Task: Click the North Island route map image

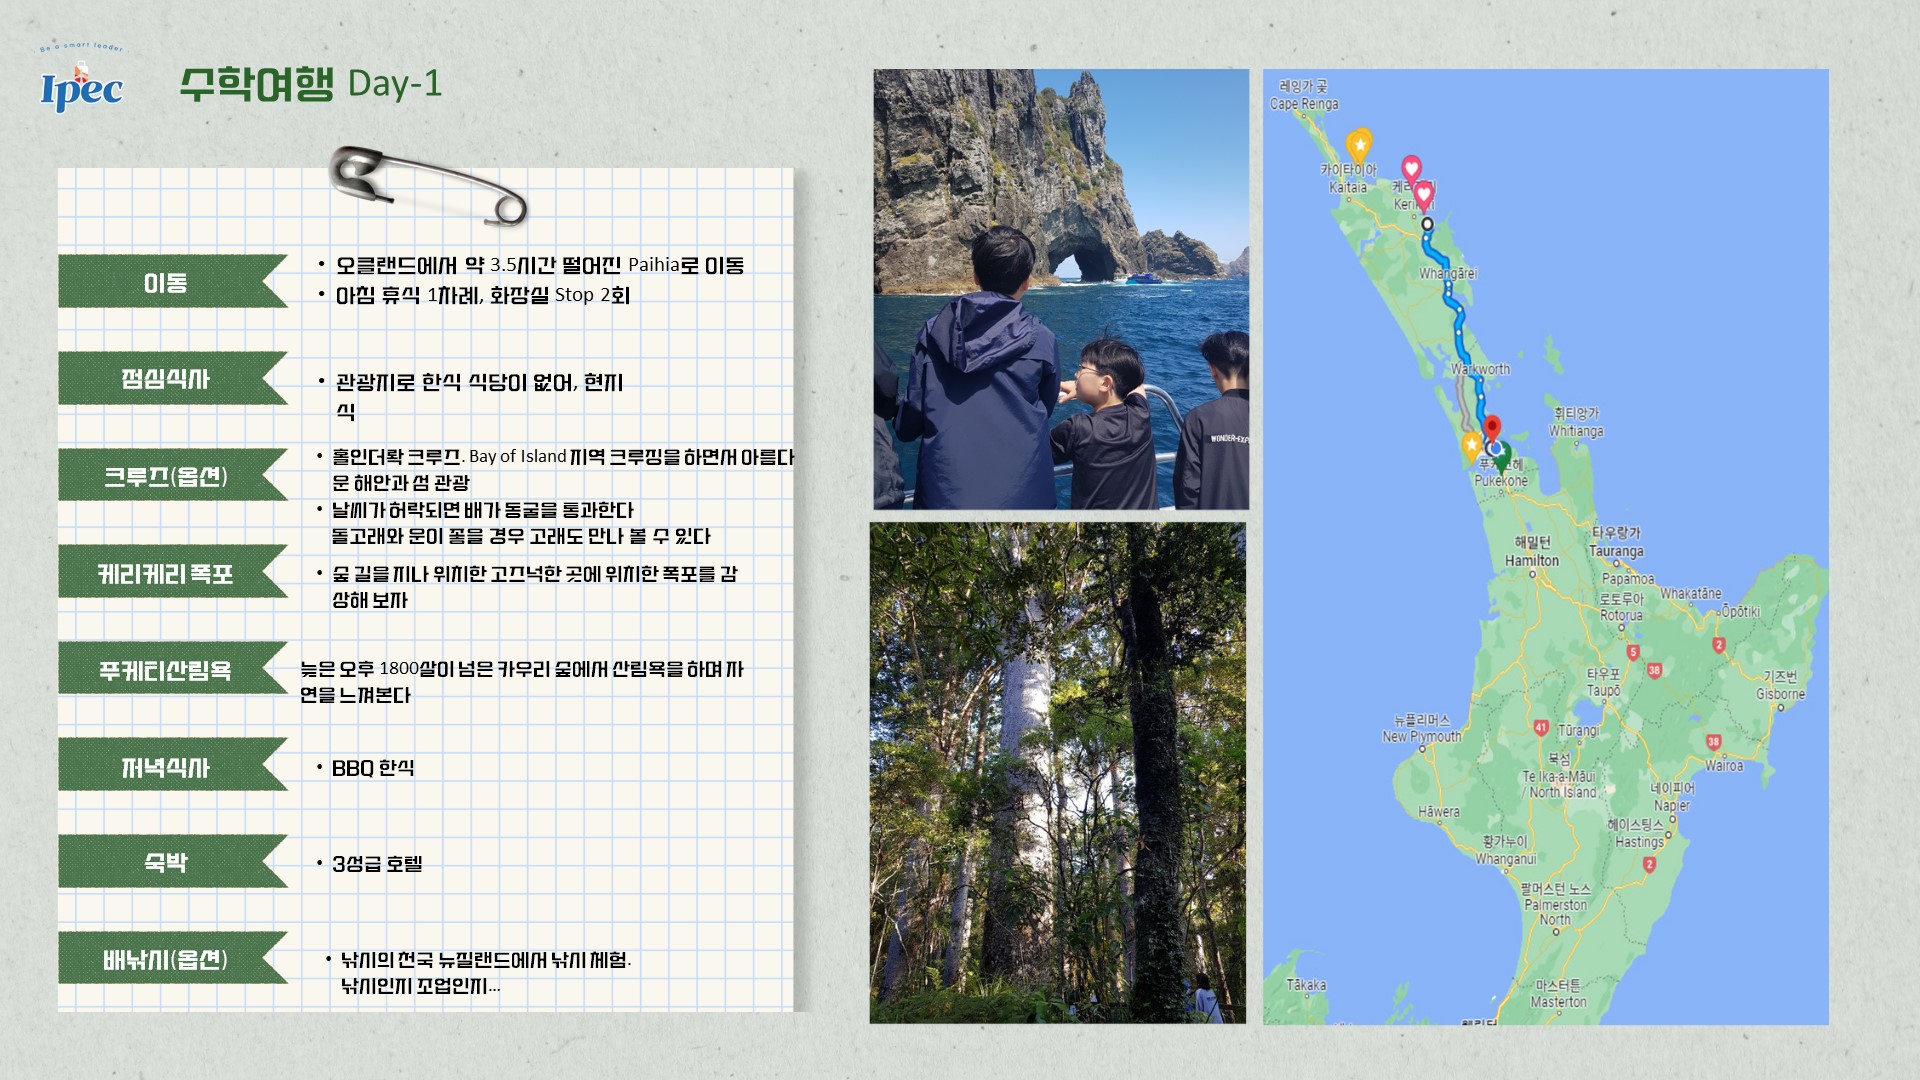Action: [1546, 547]
